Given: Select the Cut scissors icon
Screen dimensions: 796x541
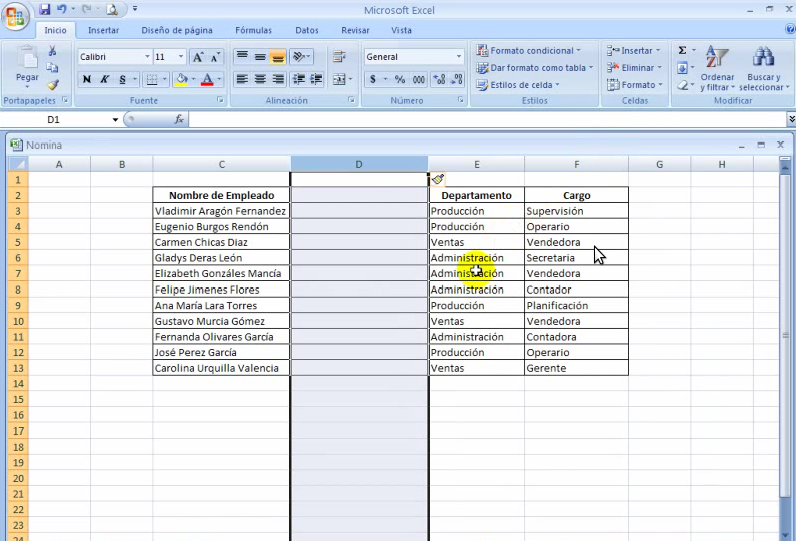Looking at the screenshot, I should click(x=53, y=51).
